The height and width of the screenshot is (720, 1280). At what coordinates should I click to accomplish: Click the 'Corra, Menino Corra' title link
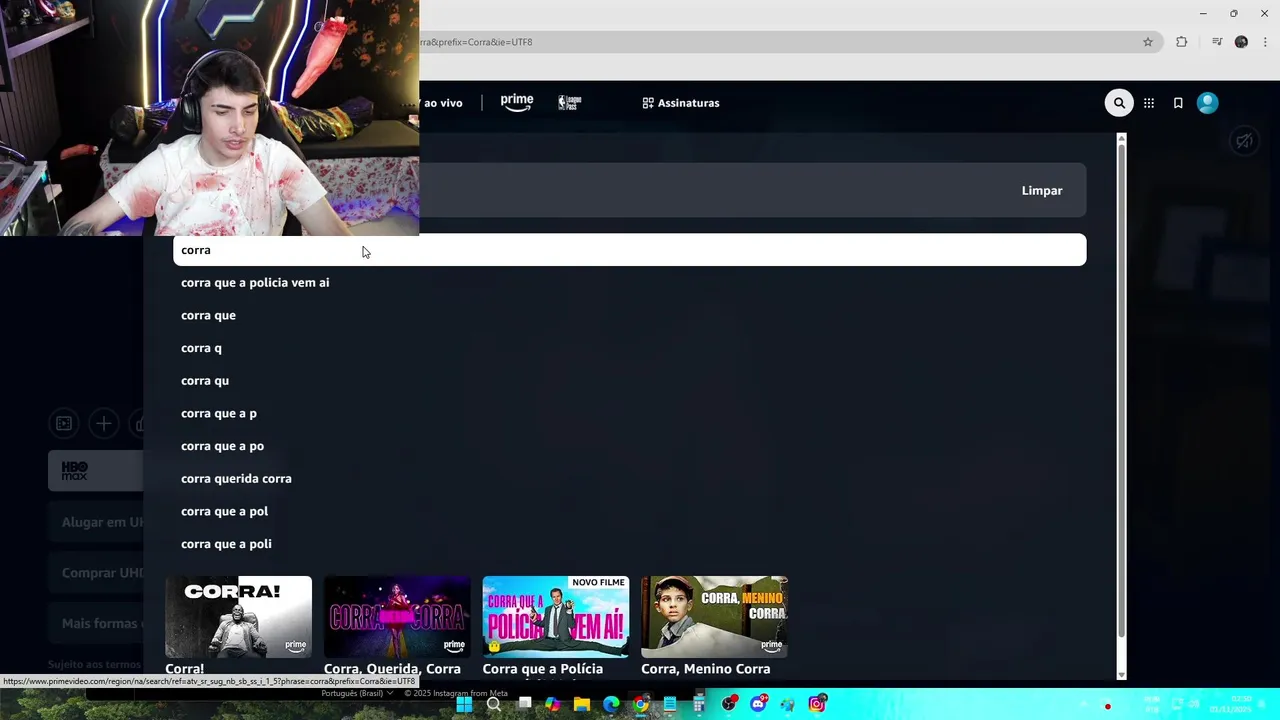pos(706,669)
